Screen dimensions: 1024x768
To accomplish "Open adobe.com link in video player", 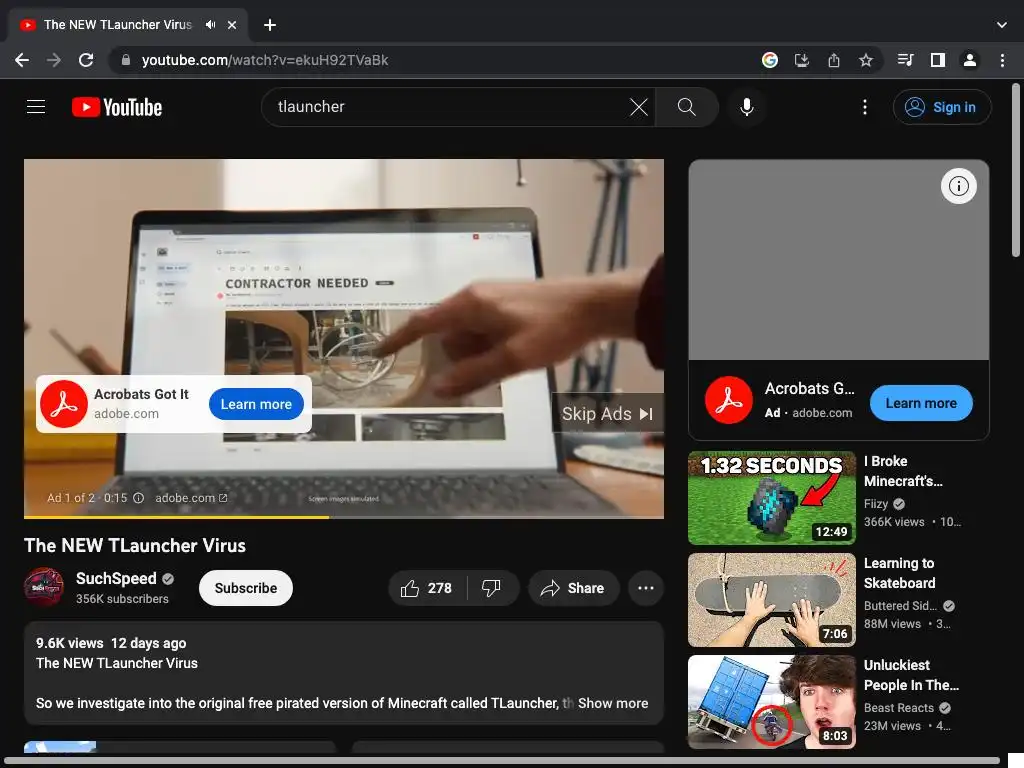I will 191,498.
